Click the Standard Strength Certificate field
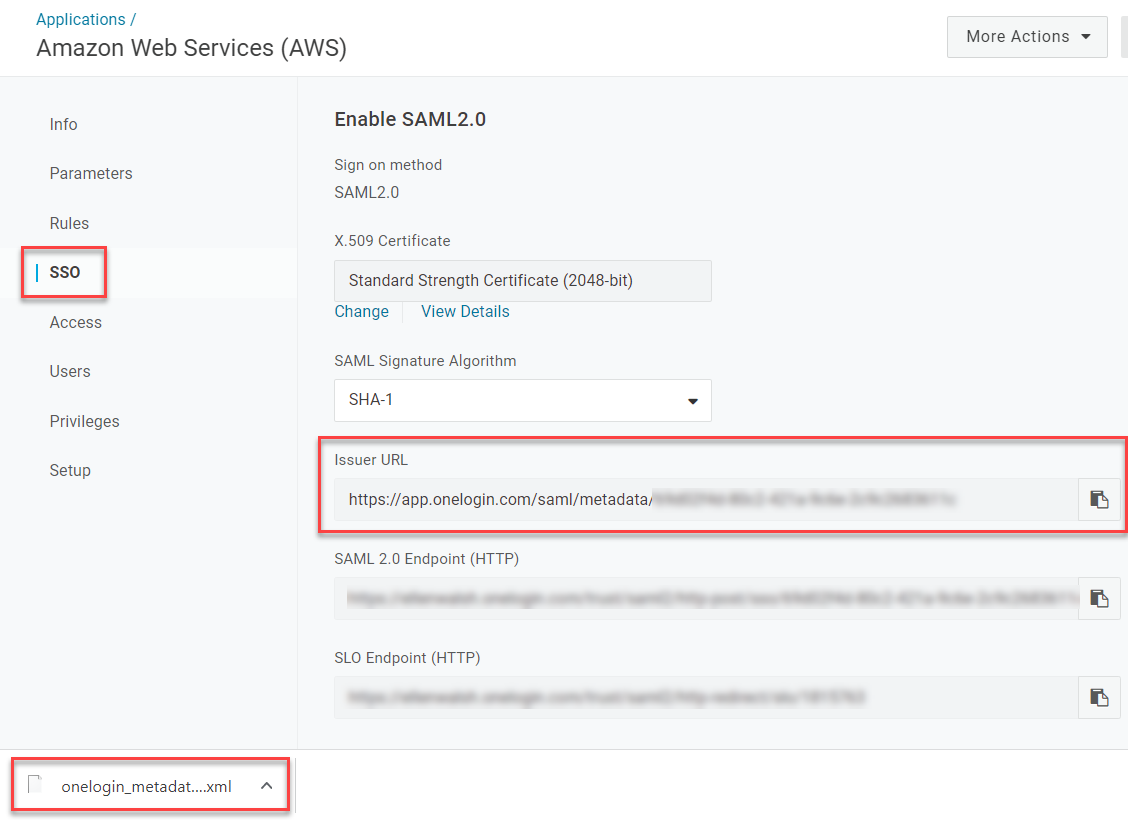The image size is (1128, 820). (x=523, y=281)
